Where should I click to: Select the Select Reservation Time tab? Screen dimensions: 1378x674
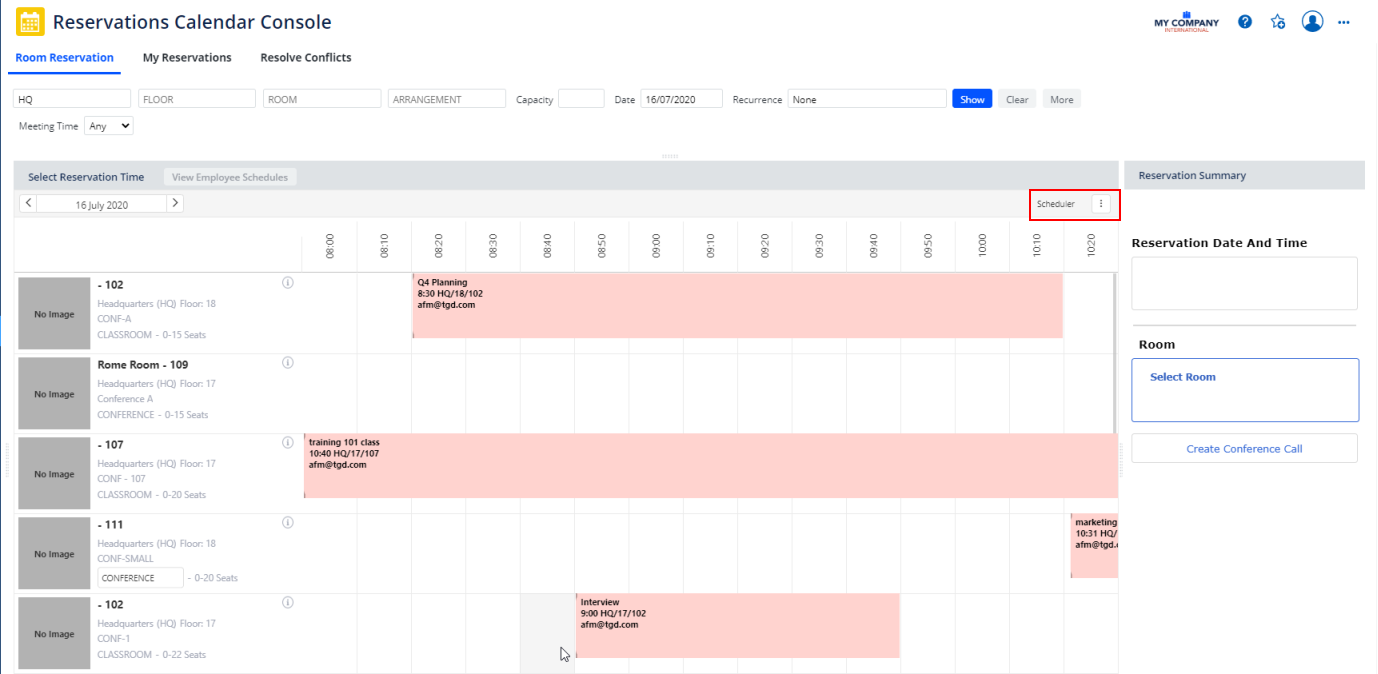(x=86, y=177)
